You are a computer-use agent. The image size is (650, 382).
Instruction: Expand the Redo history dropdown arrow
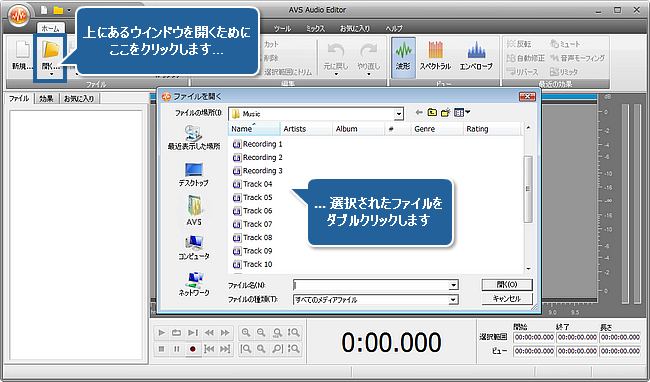[368, 74]
